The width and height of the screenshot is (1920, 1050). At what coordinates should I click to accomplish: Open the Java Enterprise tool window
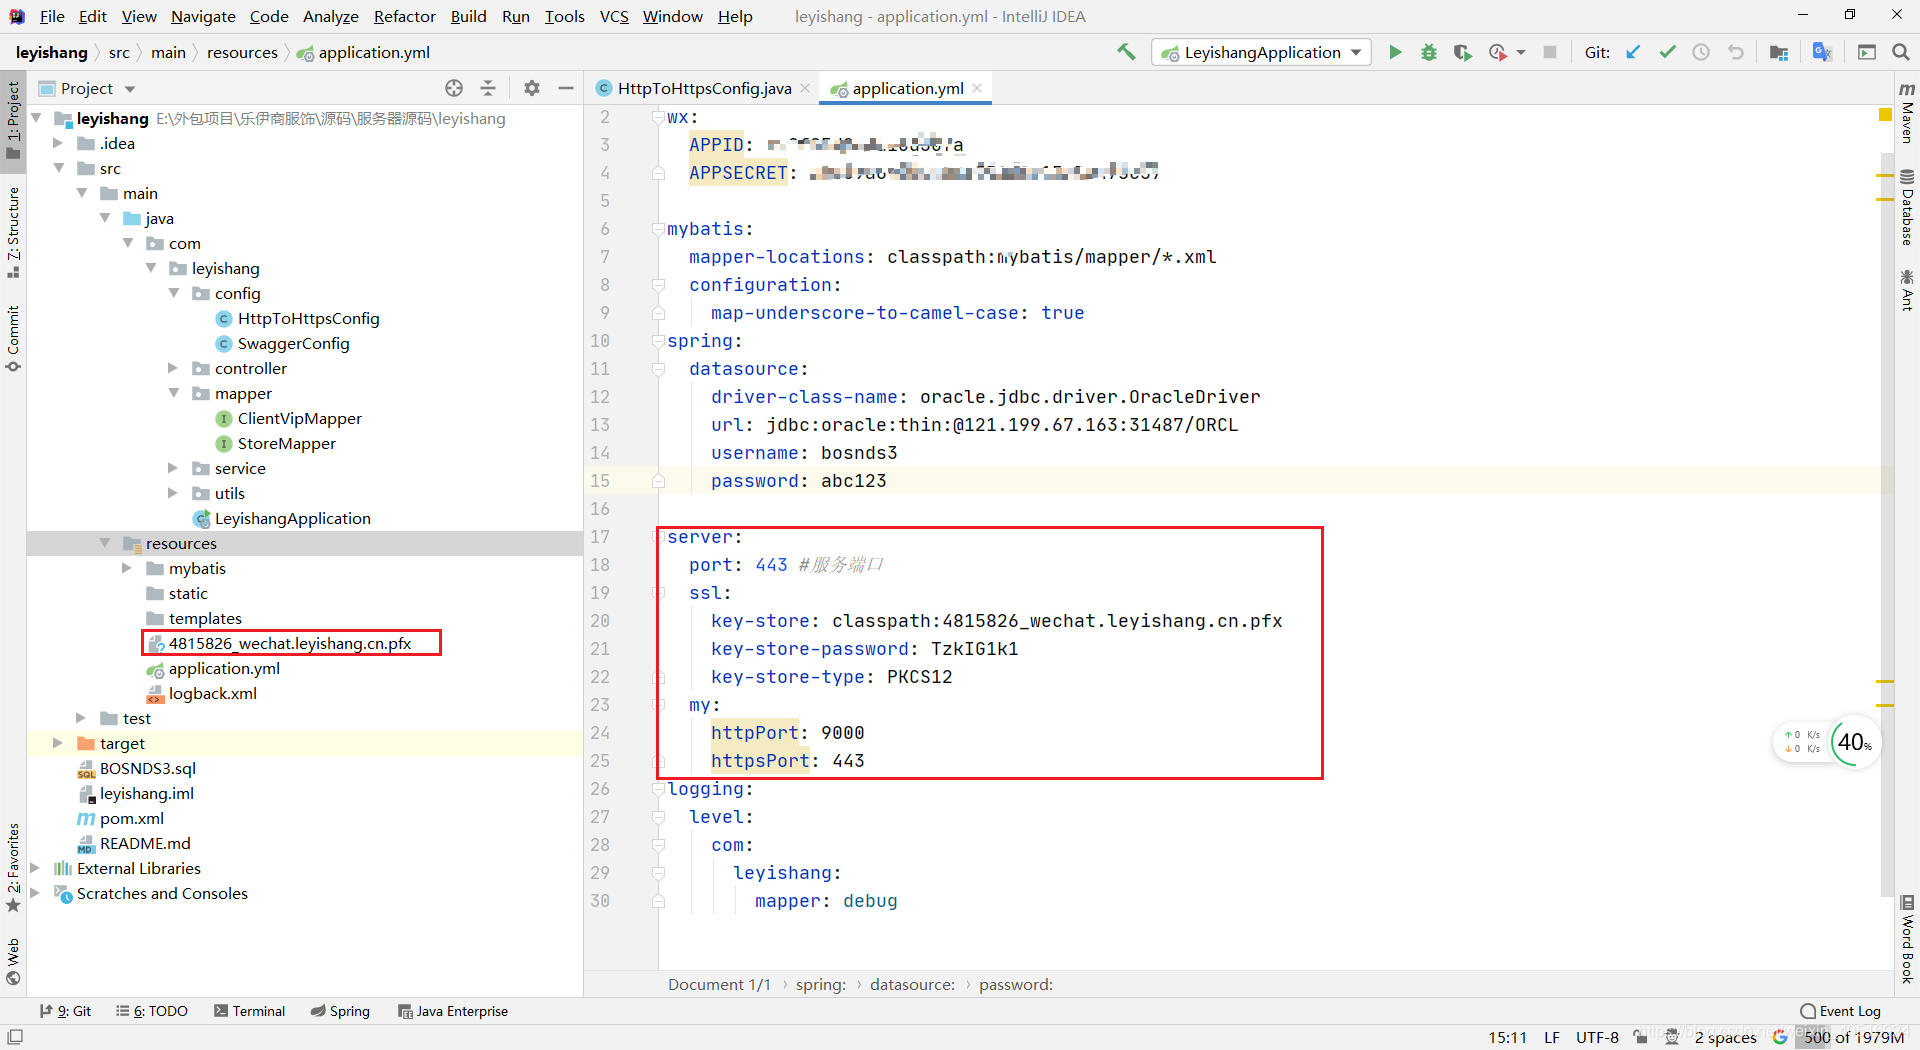click(x=453, y=1011)
